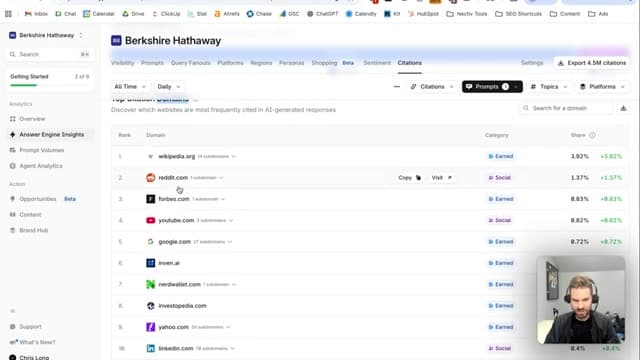Click the sidebar Search field
The width and height of the screenshot is (640, 360).
[x=49, y=54]
